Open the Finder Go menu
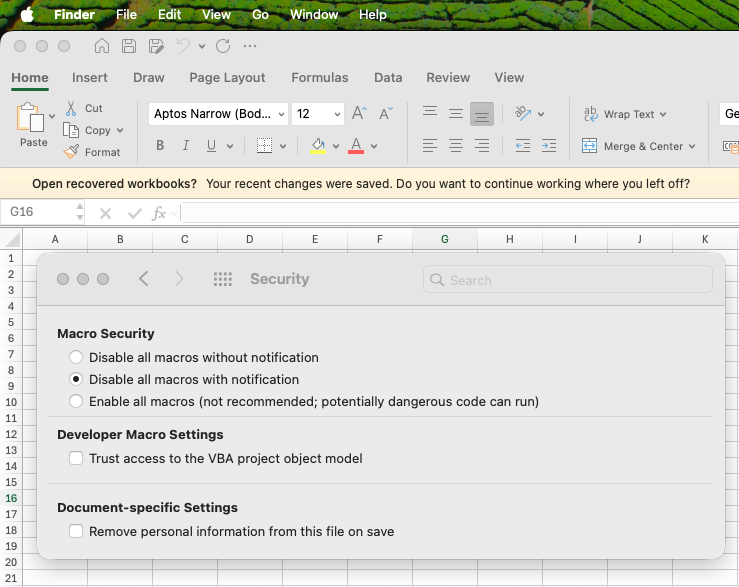This screenshot has width=739, height=587. coord(260,15)
